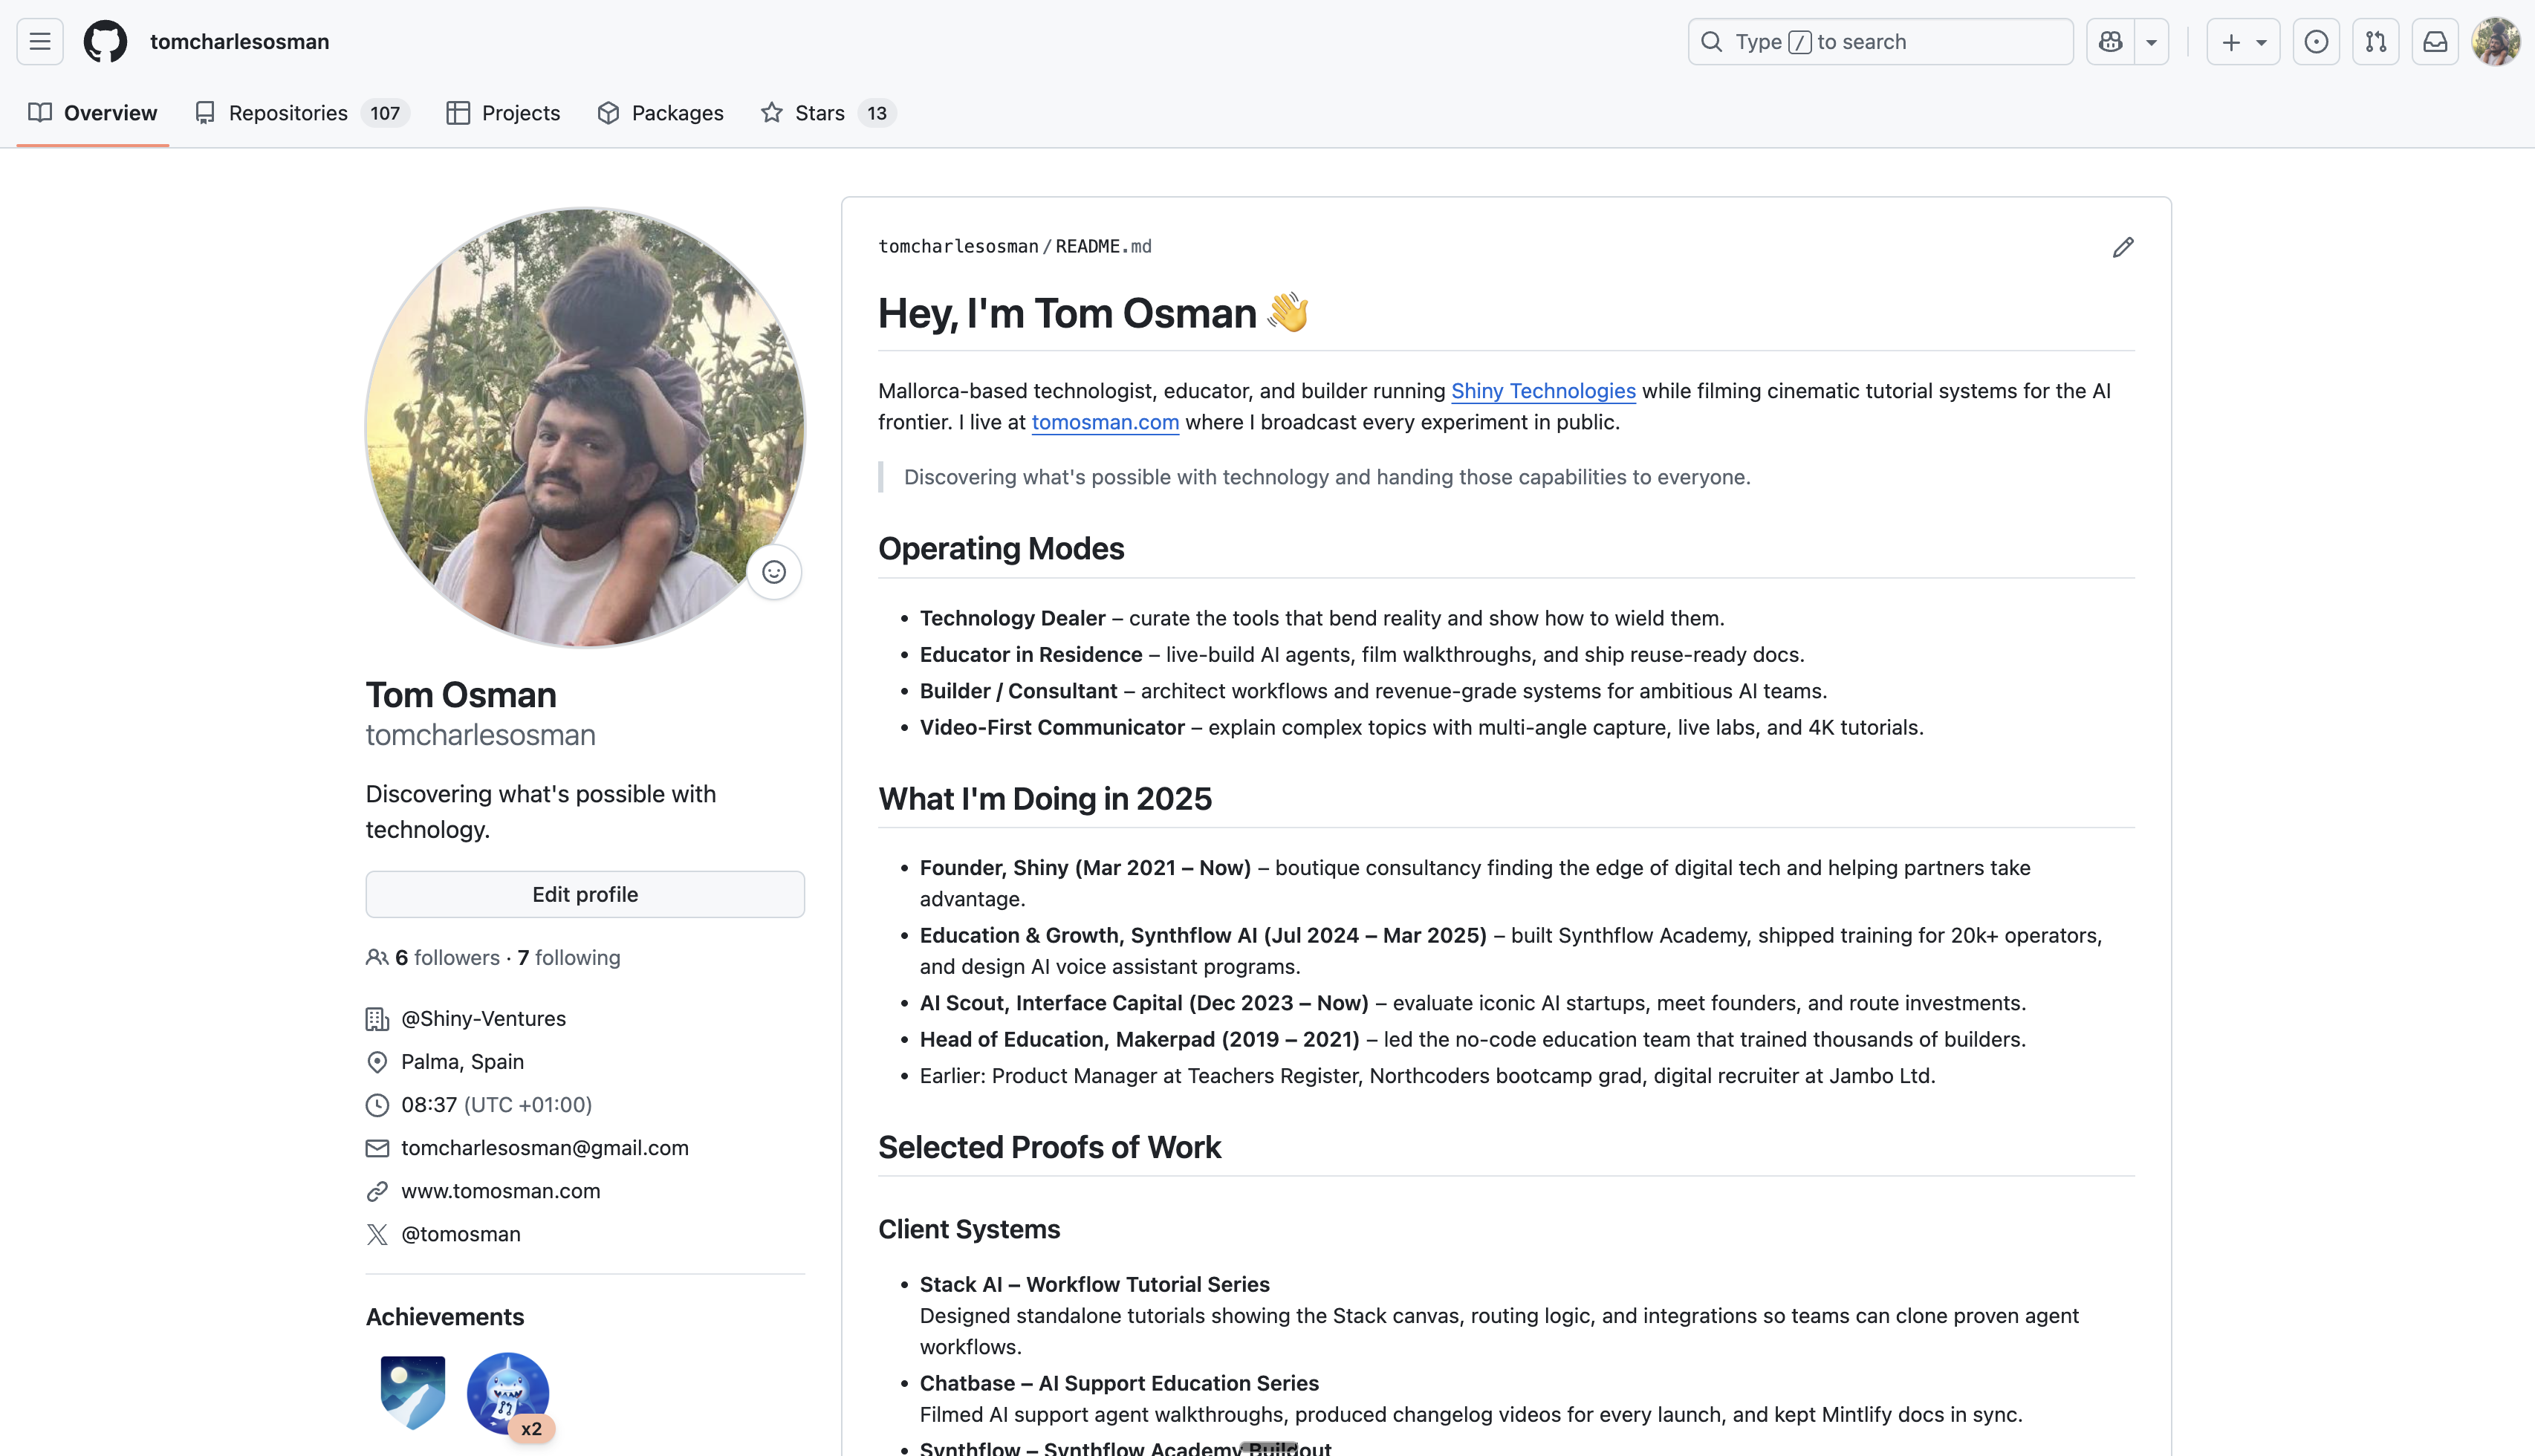Focus the search field

(x=1880, y=41)
